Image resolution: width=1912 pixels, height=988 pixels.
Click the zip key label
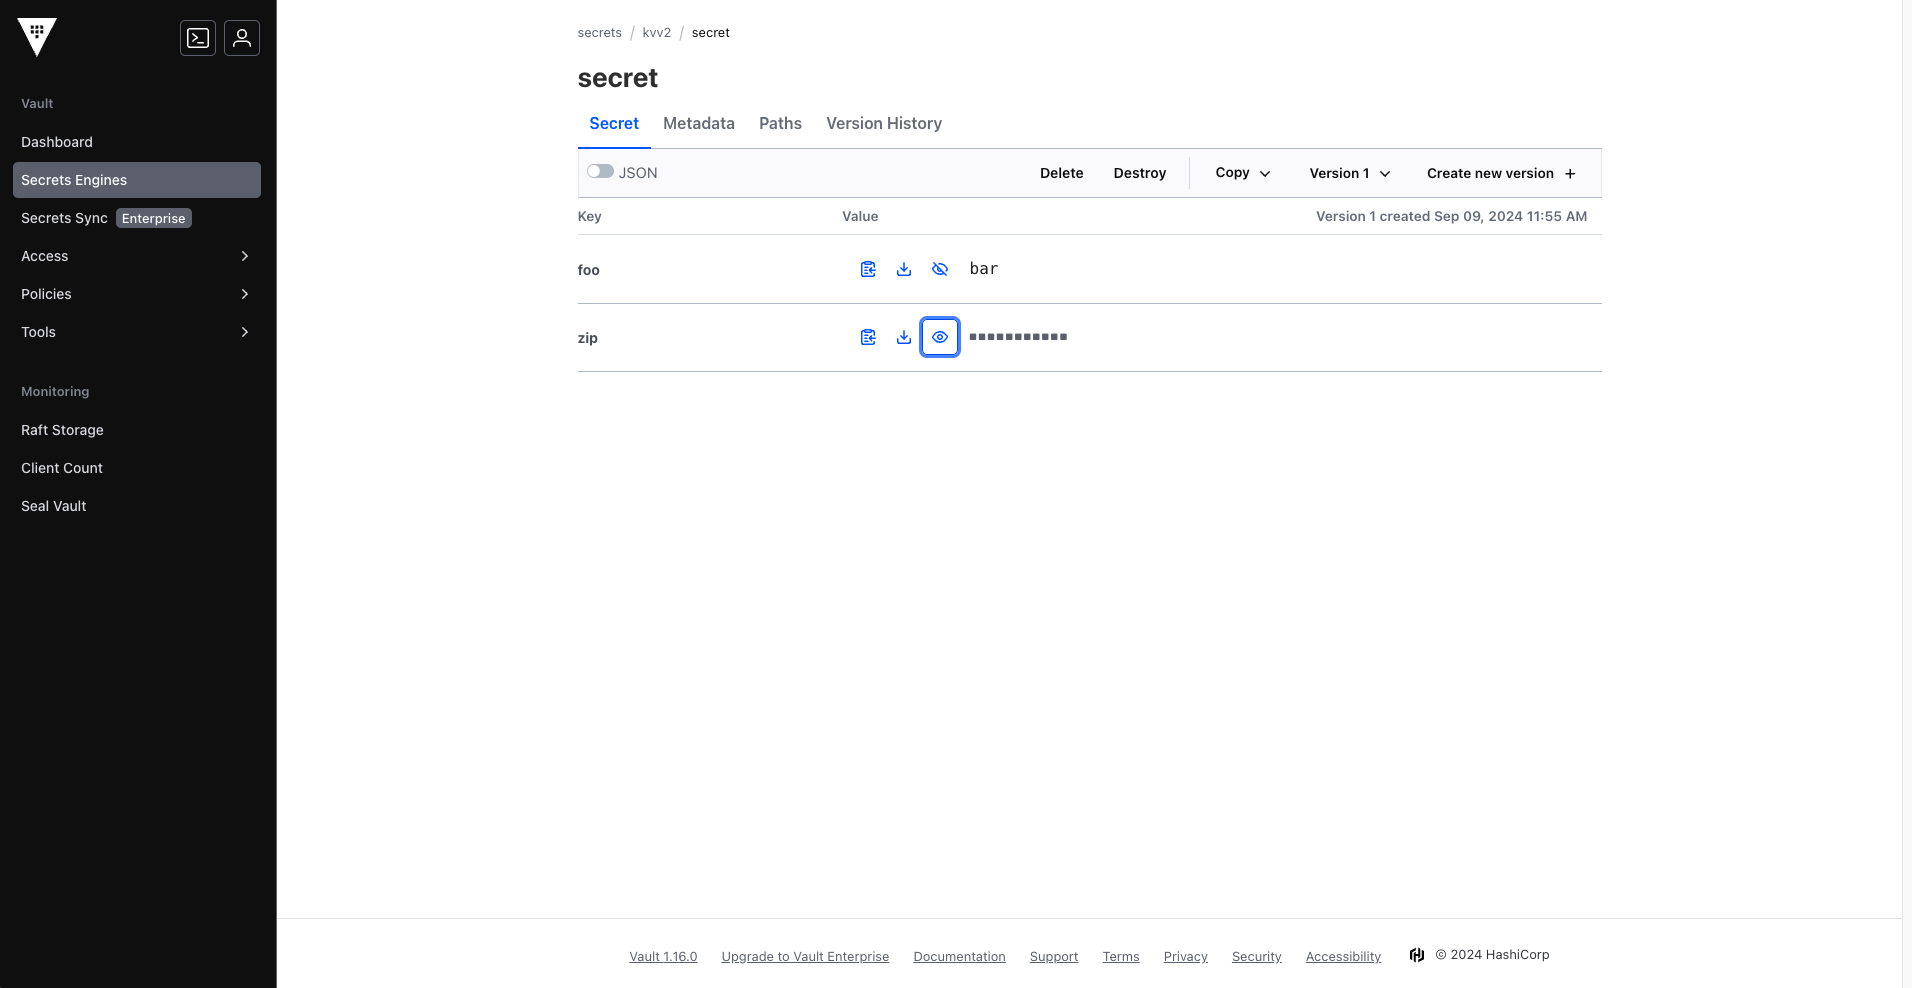point(588,338)
